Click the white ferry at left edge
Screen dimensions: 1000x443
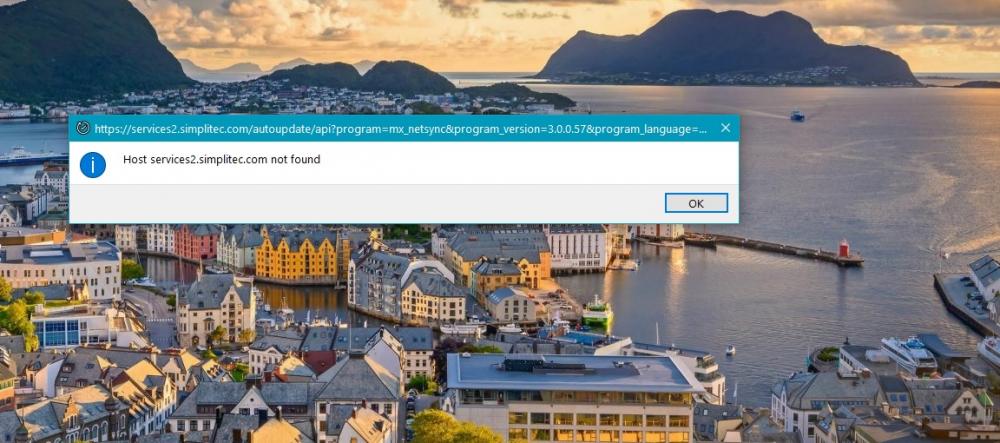click(x=31, y=156)
